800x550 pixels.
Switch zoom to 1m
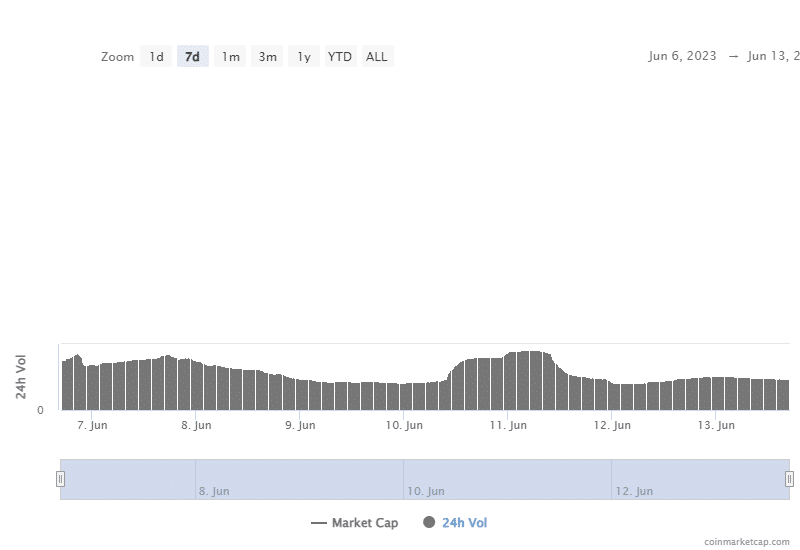pyautogui.click(x=230, y=57)
